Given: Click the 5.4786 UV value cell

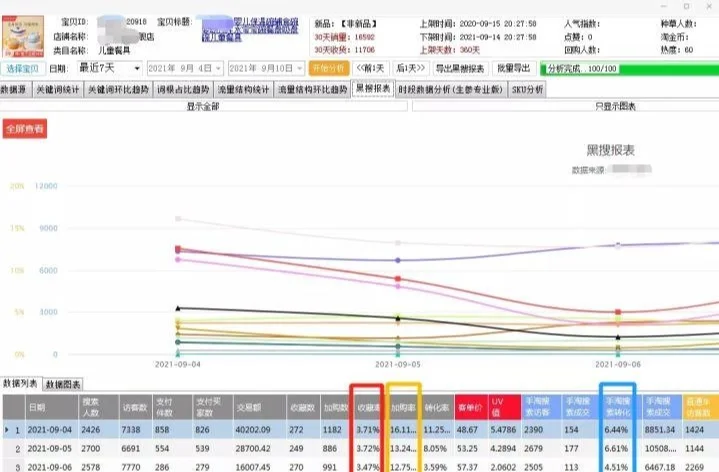Looking at the screenshot, I should [x=504, y=430].
